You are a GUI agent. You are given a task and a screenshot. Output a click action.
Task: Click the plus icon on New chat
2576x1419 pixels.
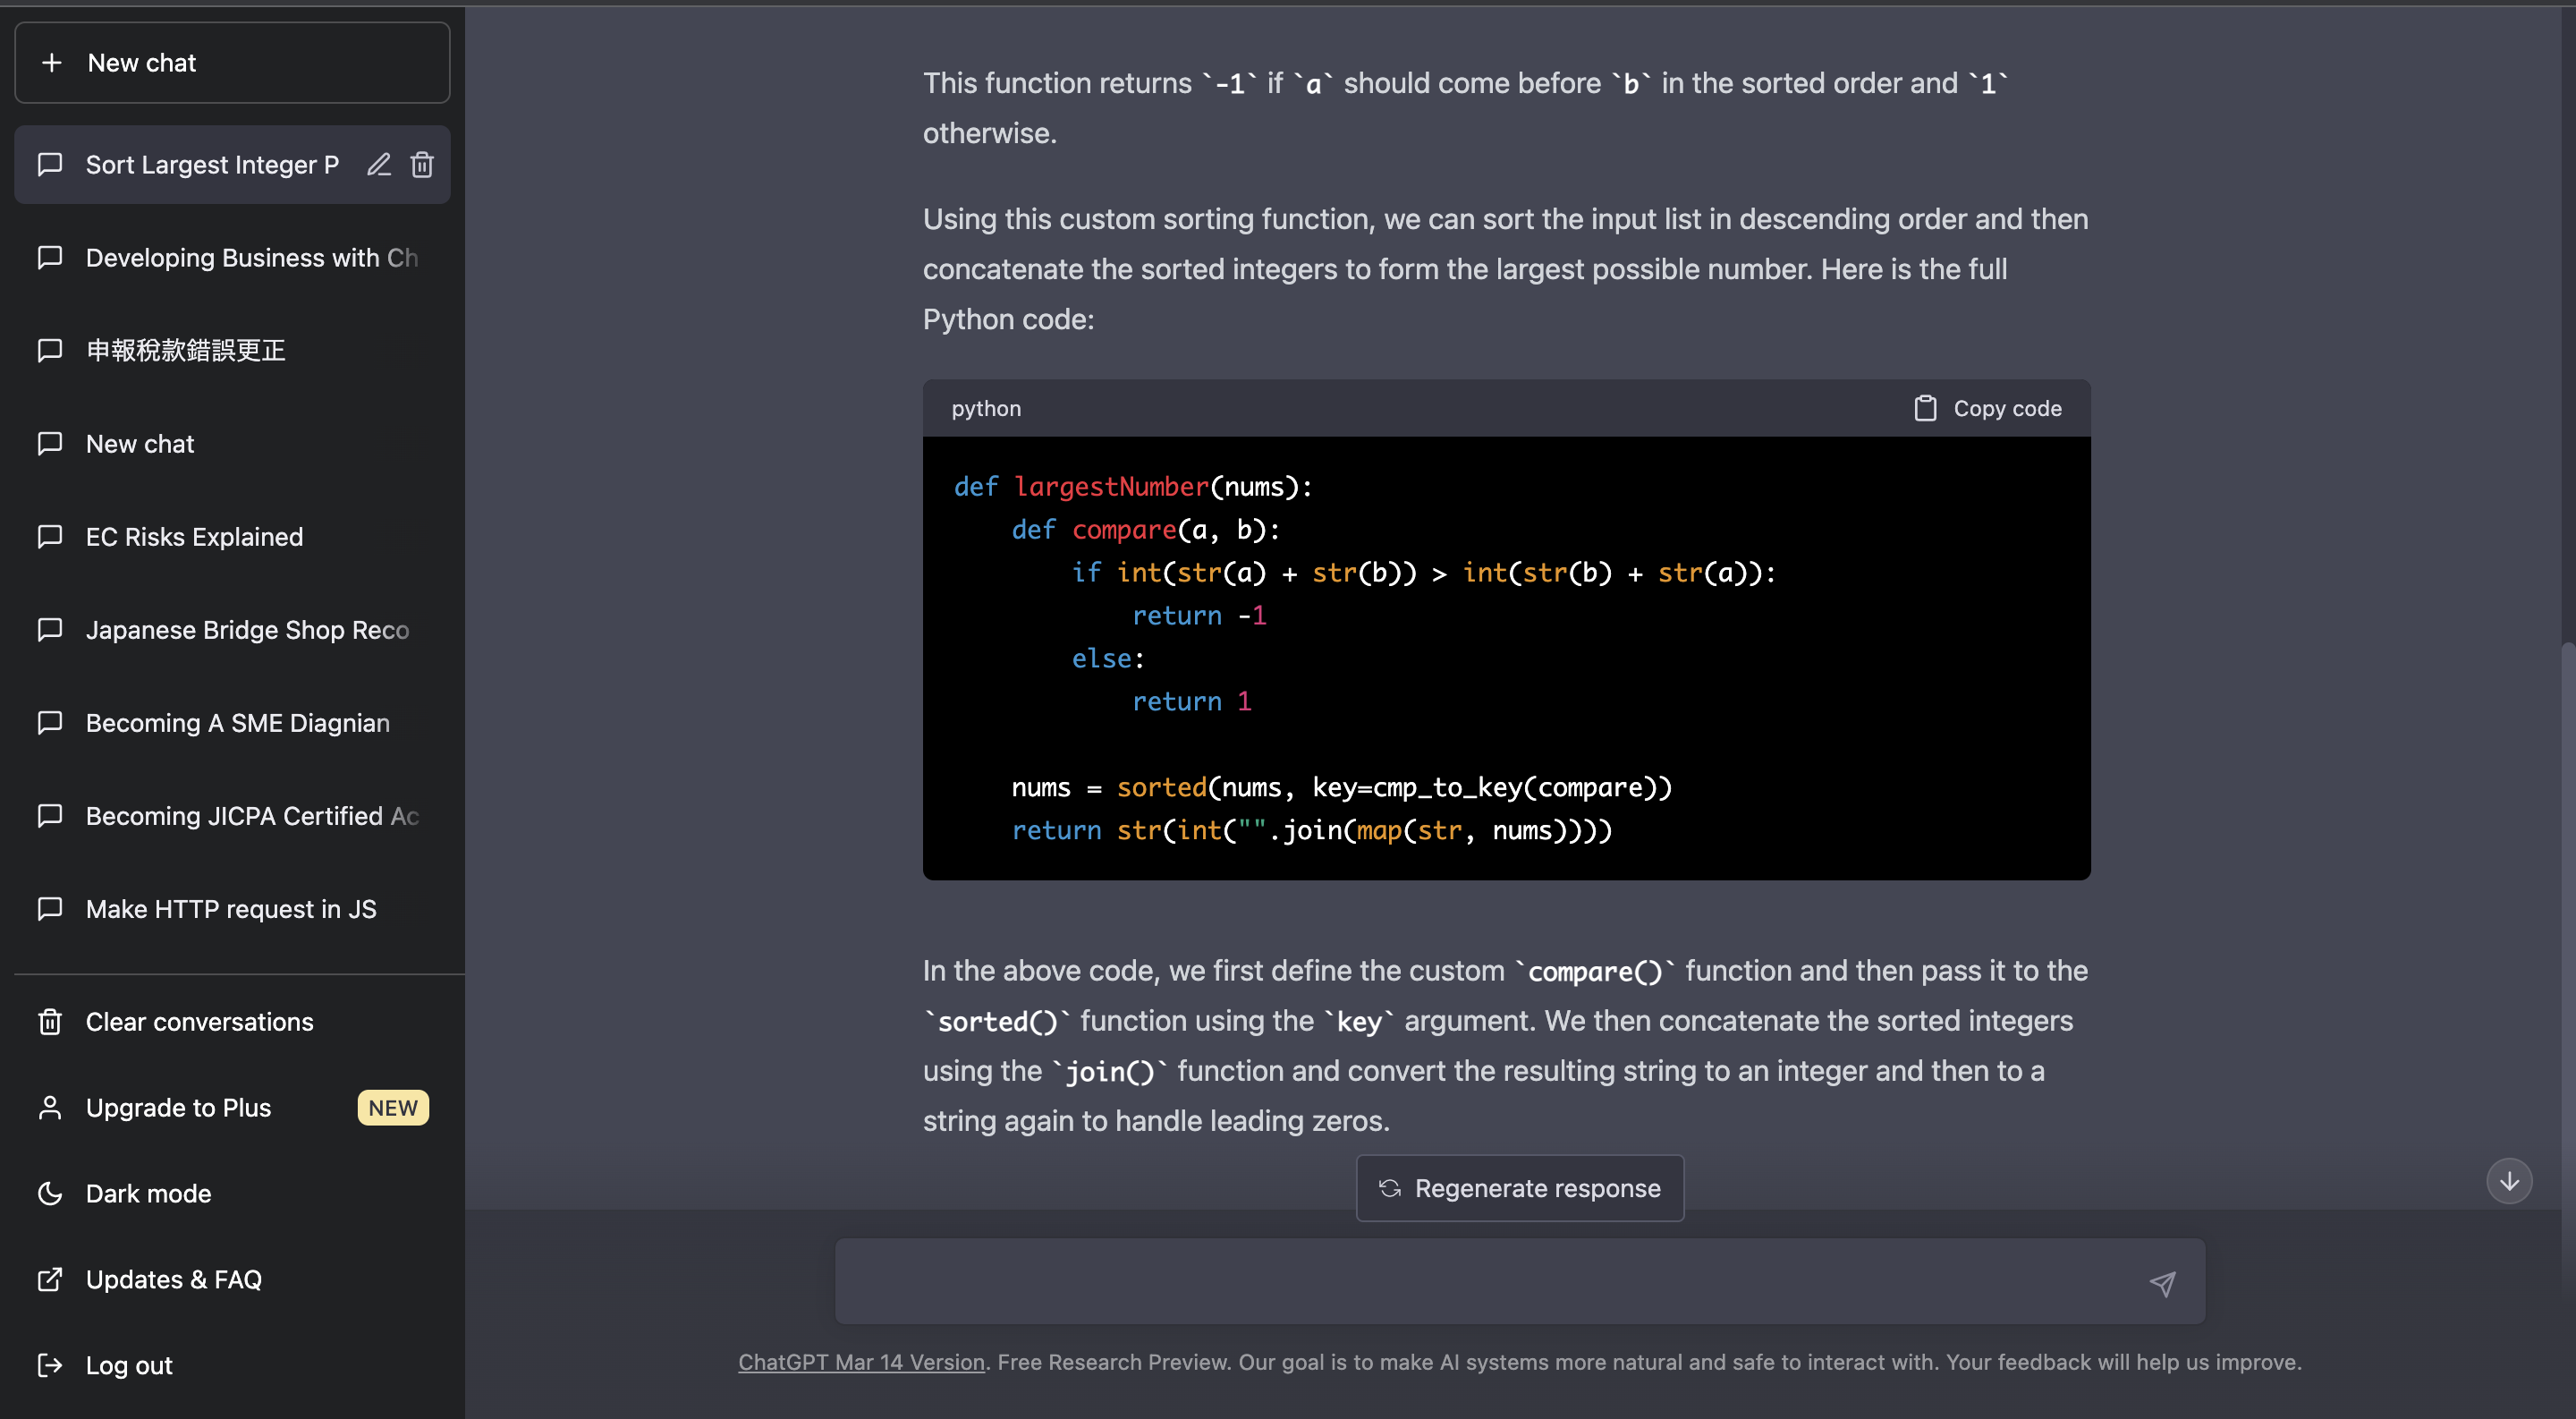(51, 63)
